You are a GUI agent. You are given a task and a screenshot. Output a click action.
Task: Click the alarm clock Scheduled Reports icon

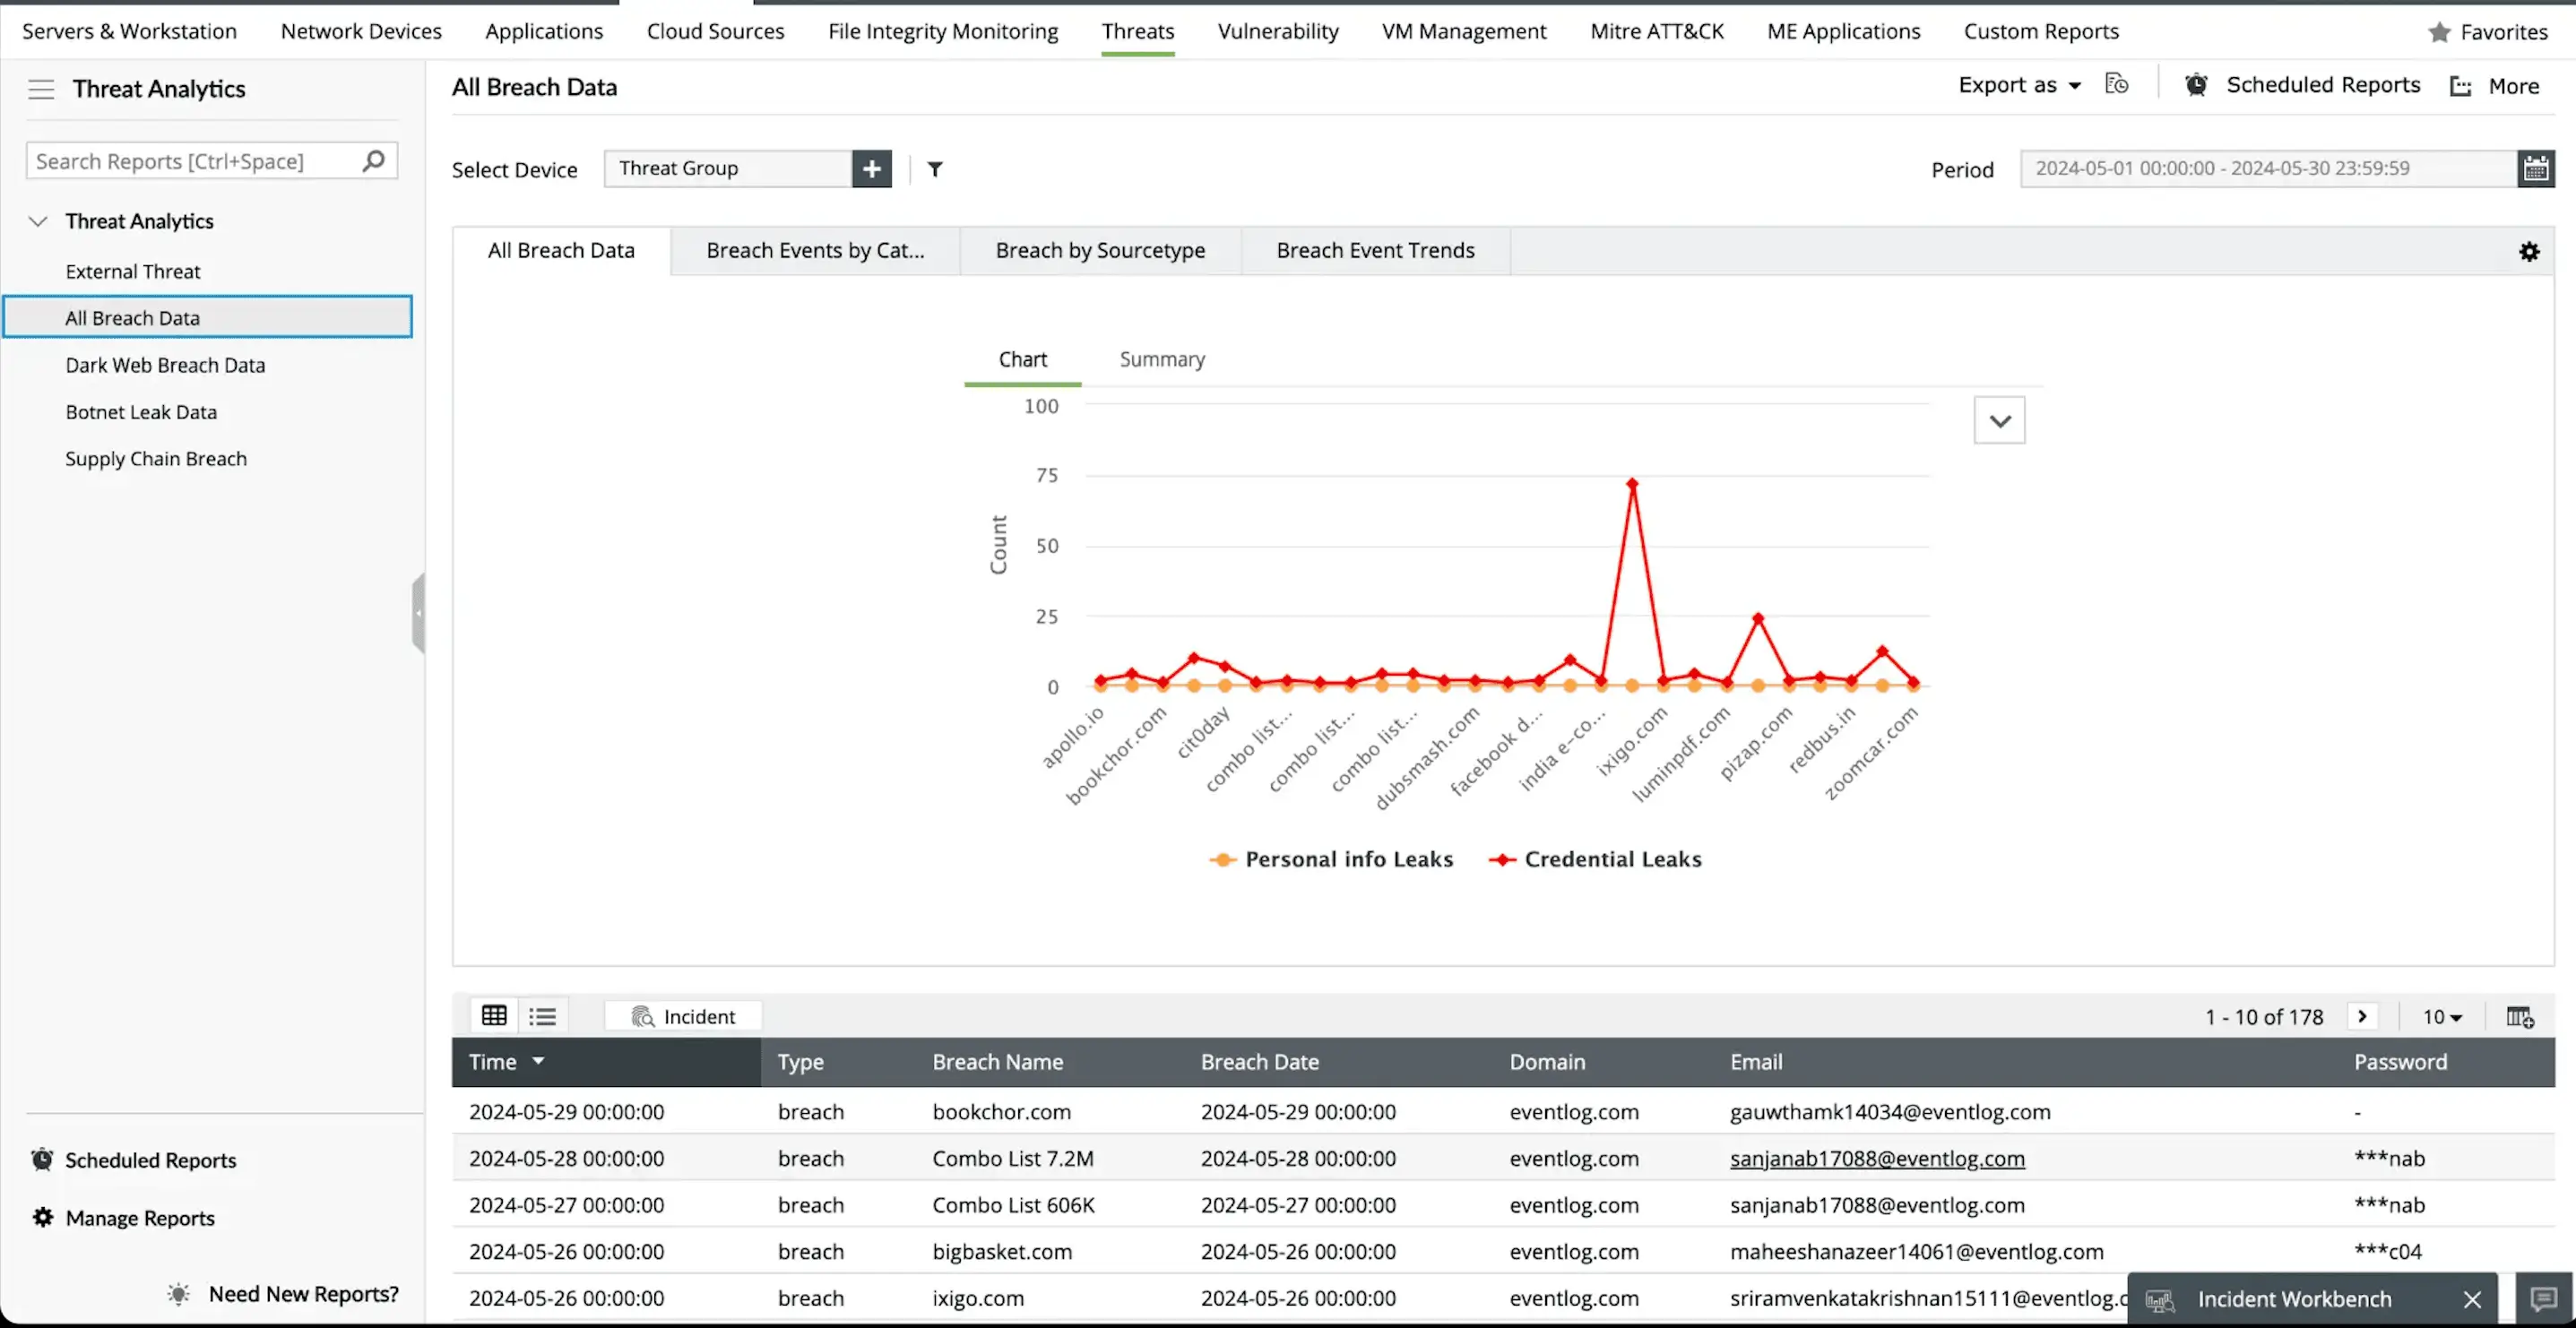point(2197,85)
